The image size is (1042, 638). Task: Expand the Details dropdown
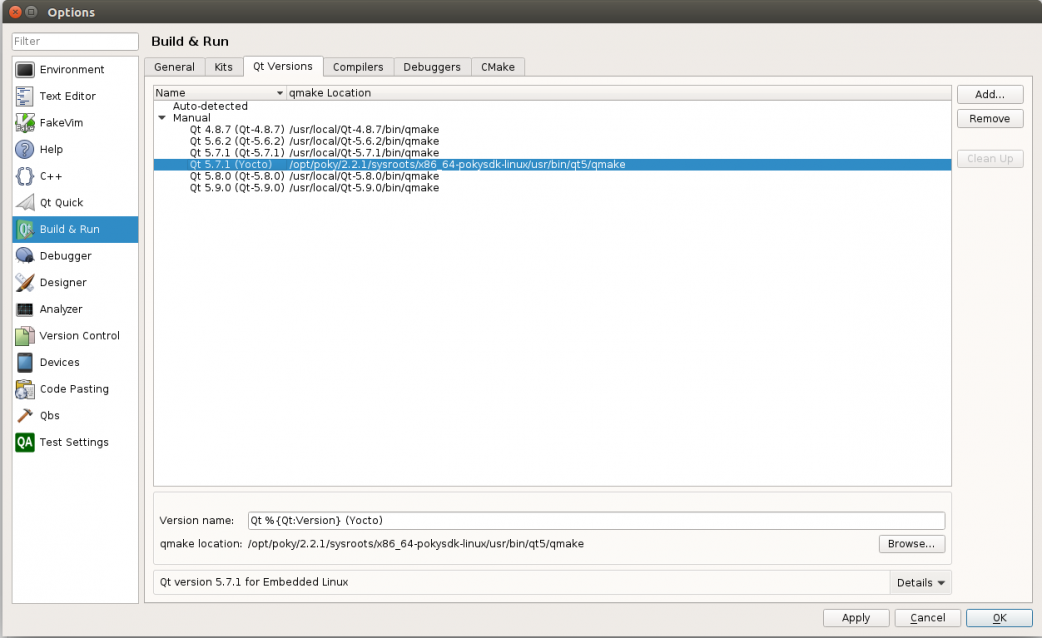[x=920, y=582]
